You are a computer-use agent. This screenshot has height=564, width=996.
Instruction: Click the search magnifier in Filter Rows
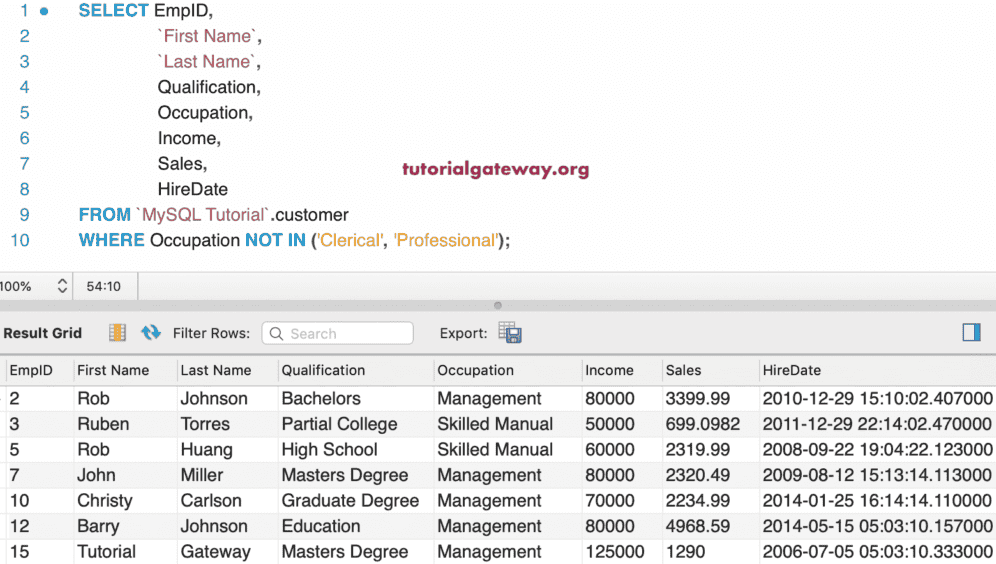(276, 334)
